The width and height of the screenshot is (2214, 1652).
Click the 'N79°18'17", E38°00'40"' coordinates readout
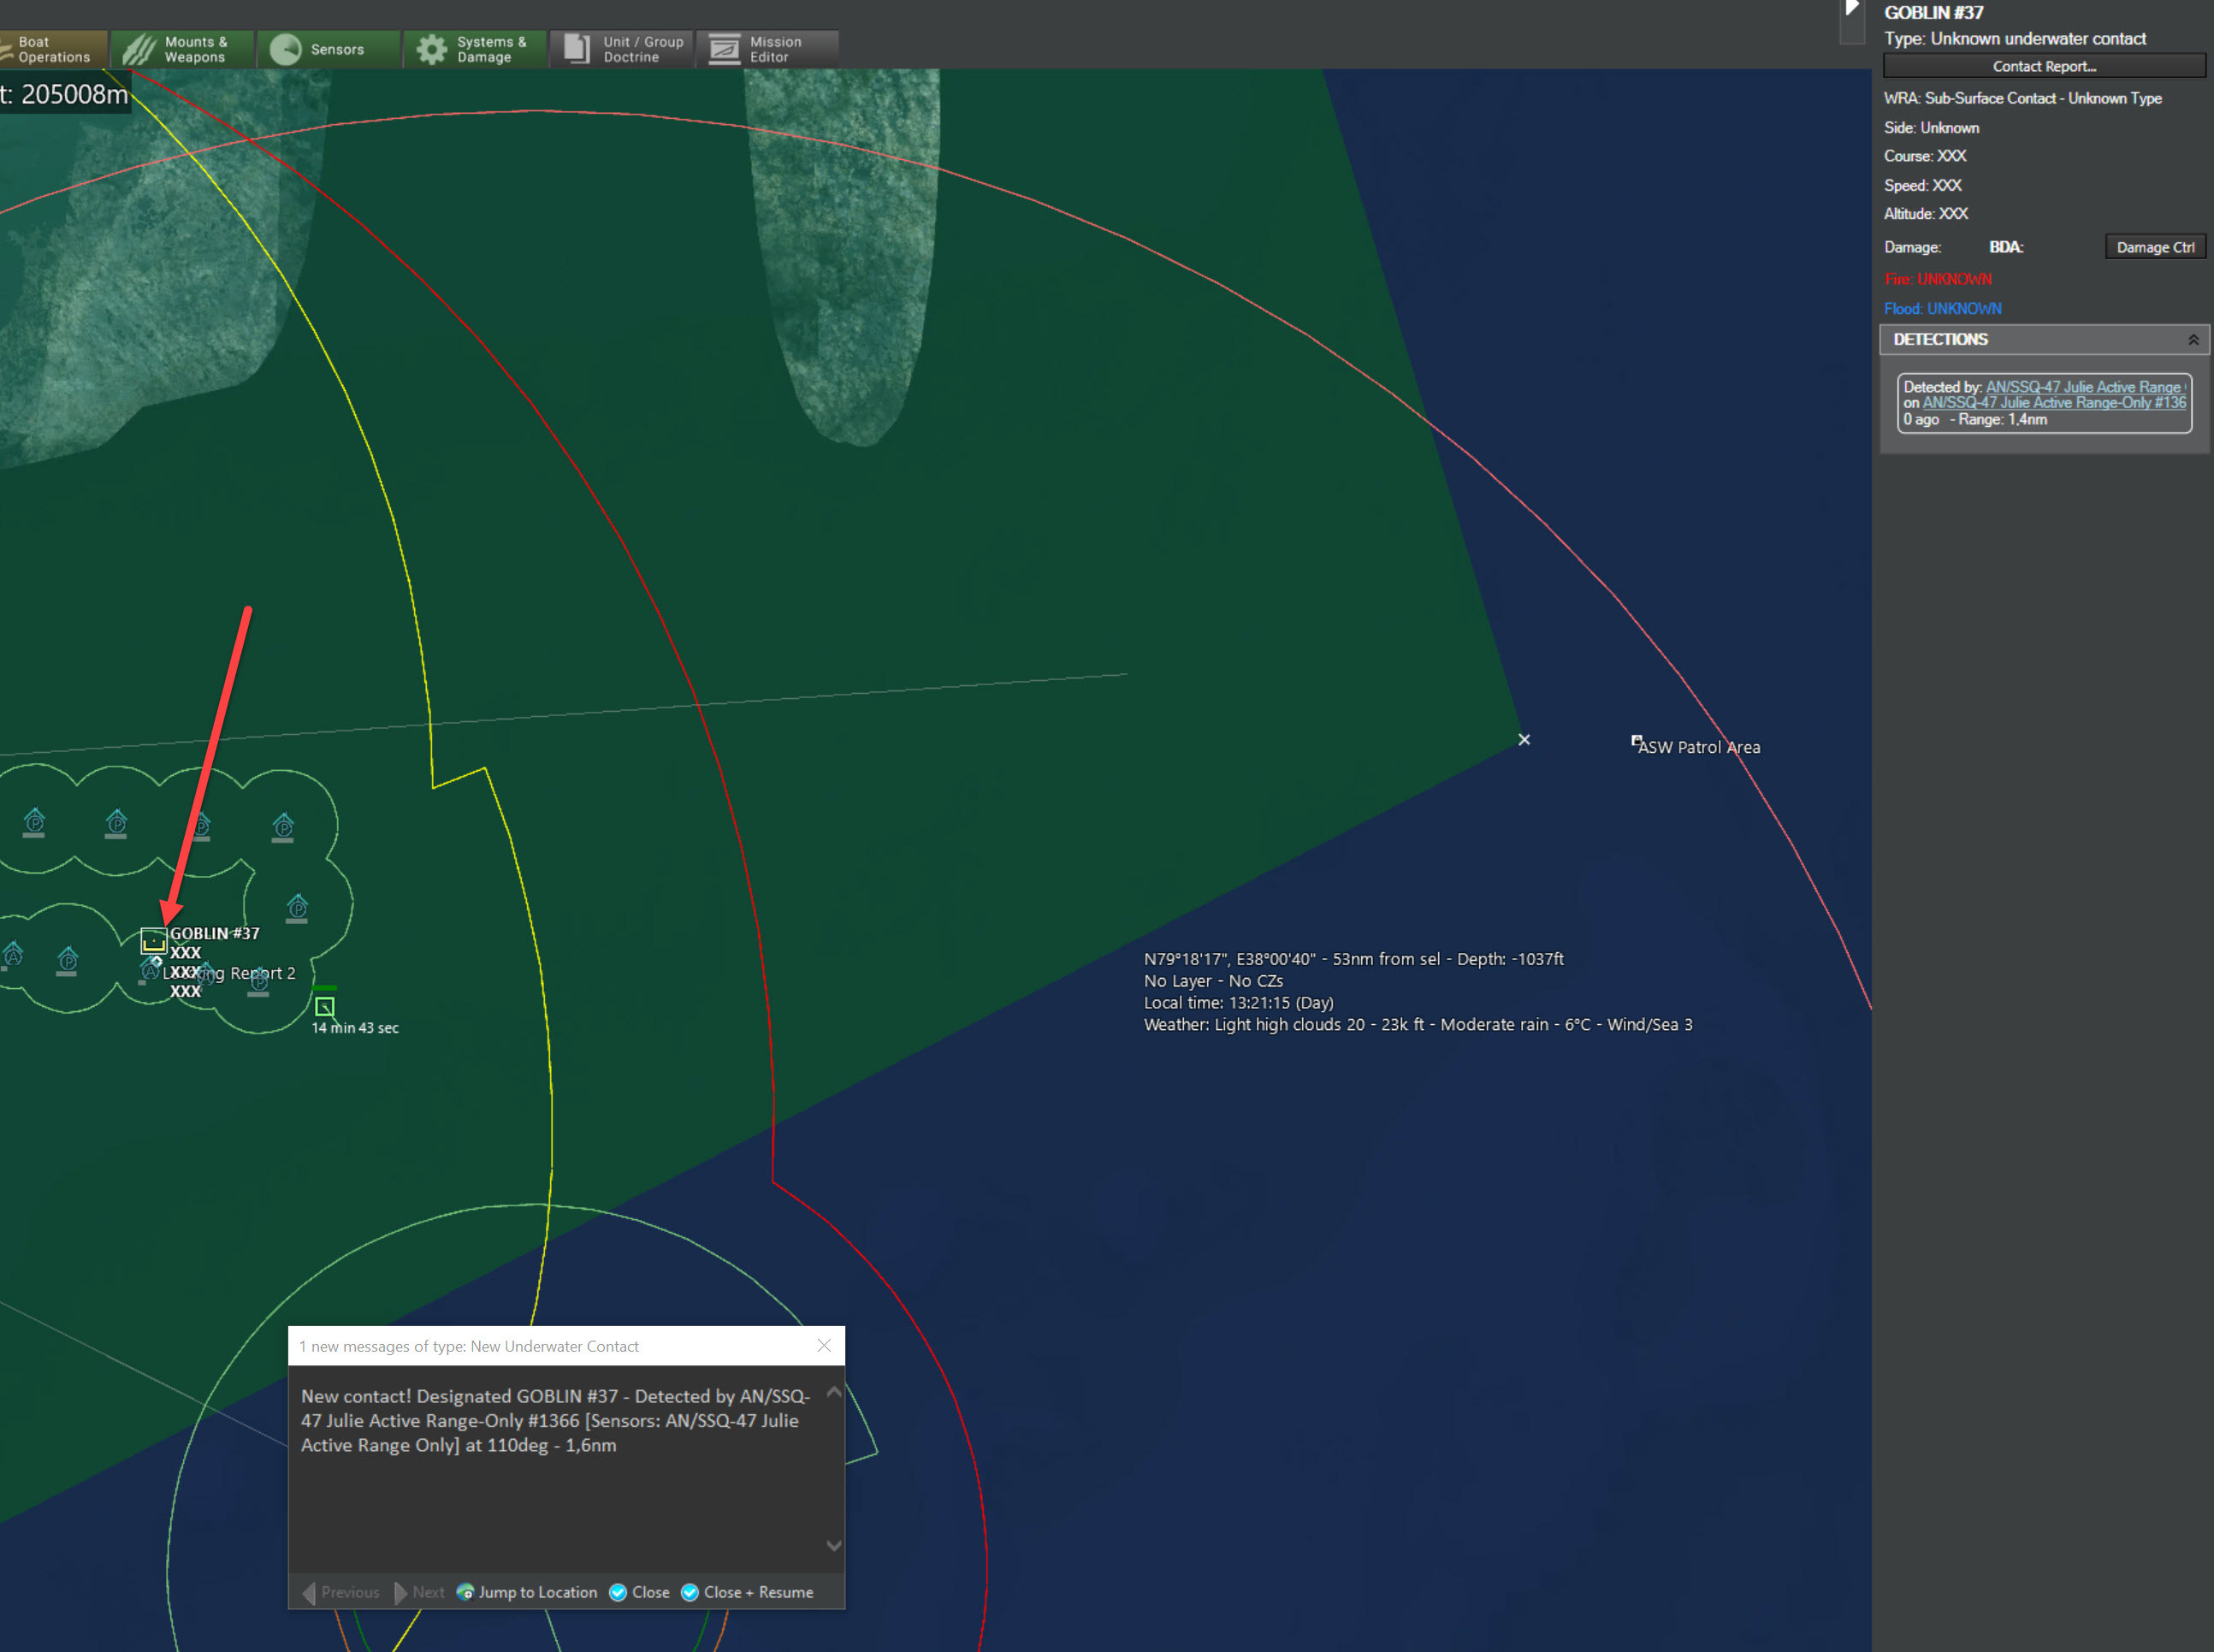(1354, 959)
